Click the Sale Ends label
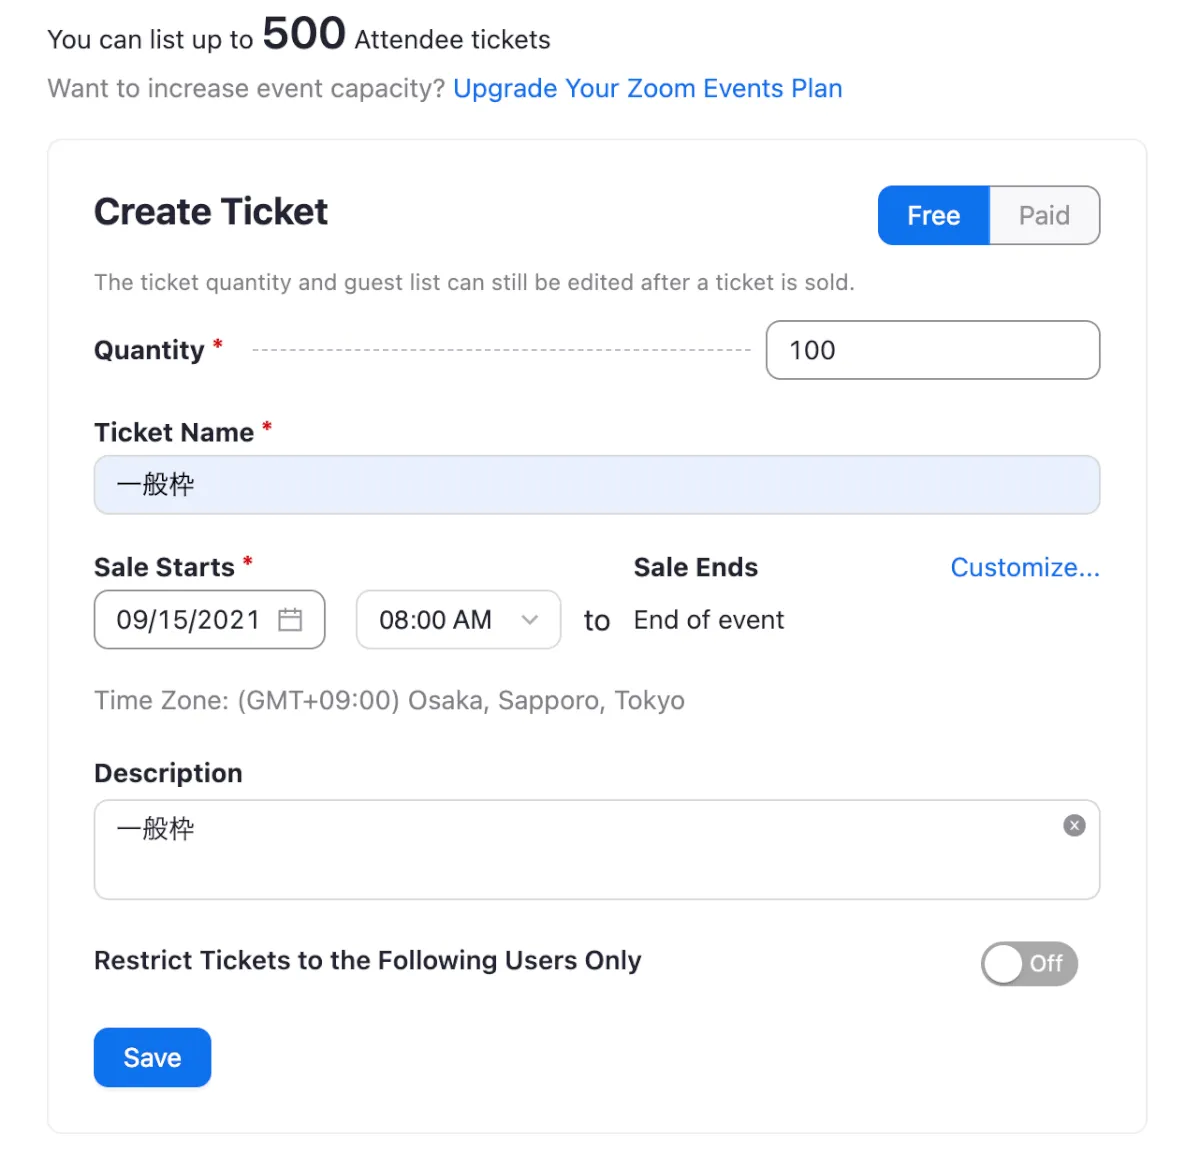This screenshot has width=1200, height=1166. tap(695, 567)
